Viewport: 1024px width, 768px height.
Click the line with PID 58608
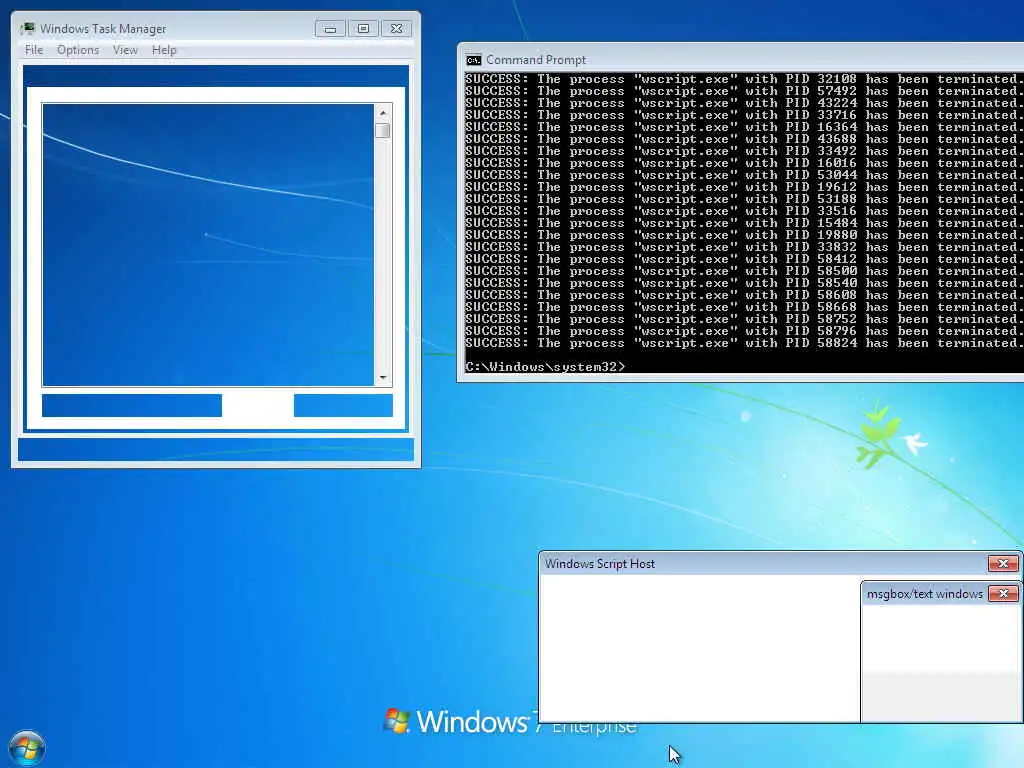click(x=744, y=295)
